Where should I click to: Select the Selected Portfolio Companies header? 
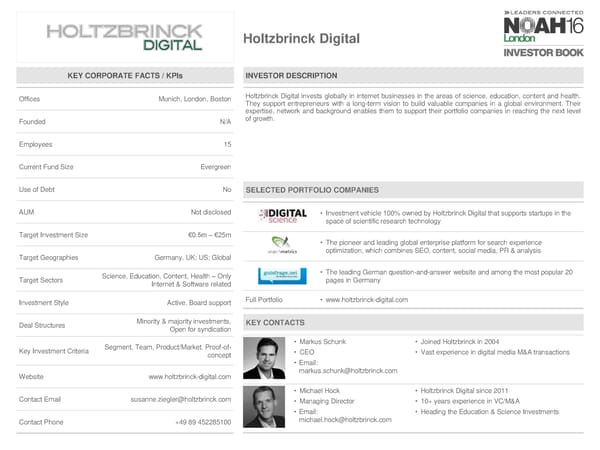coord(312,189)
